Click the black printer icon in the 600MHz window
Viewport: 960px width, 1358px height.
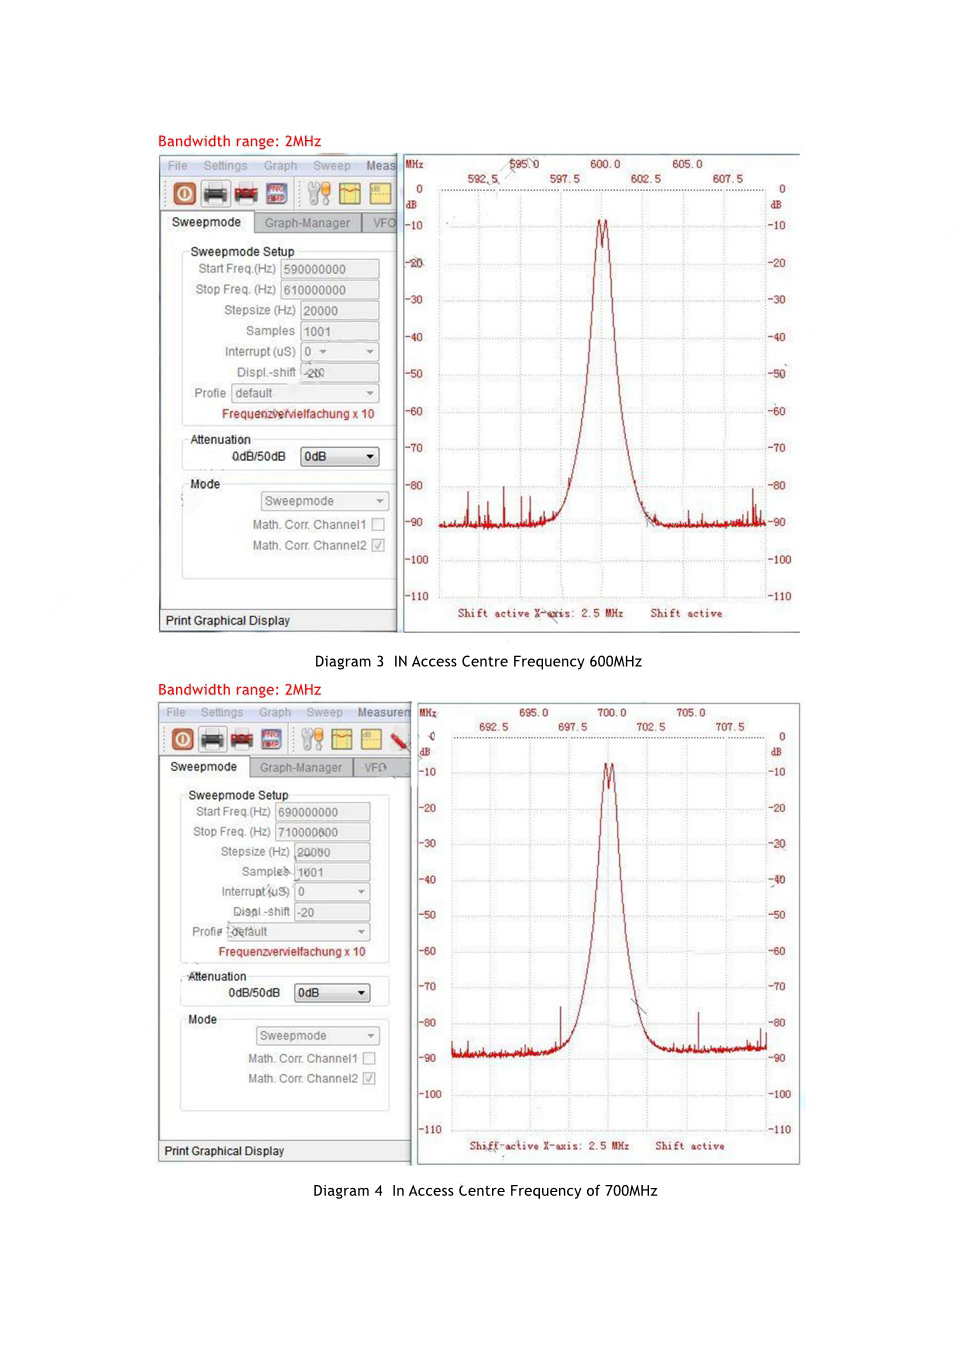pyautogui.click(x=215, y=193)
